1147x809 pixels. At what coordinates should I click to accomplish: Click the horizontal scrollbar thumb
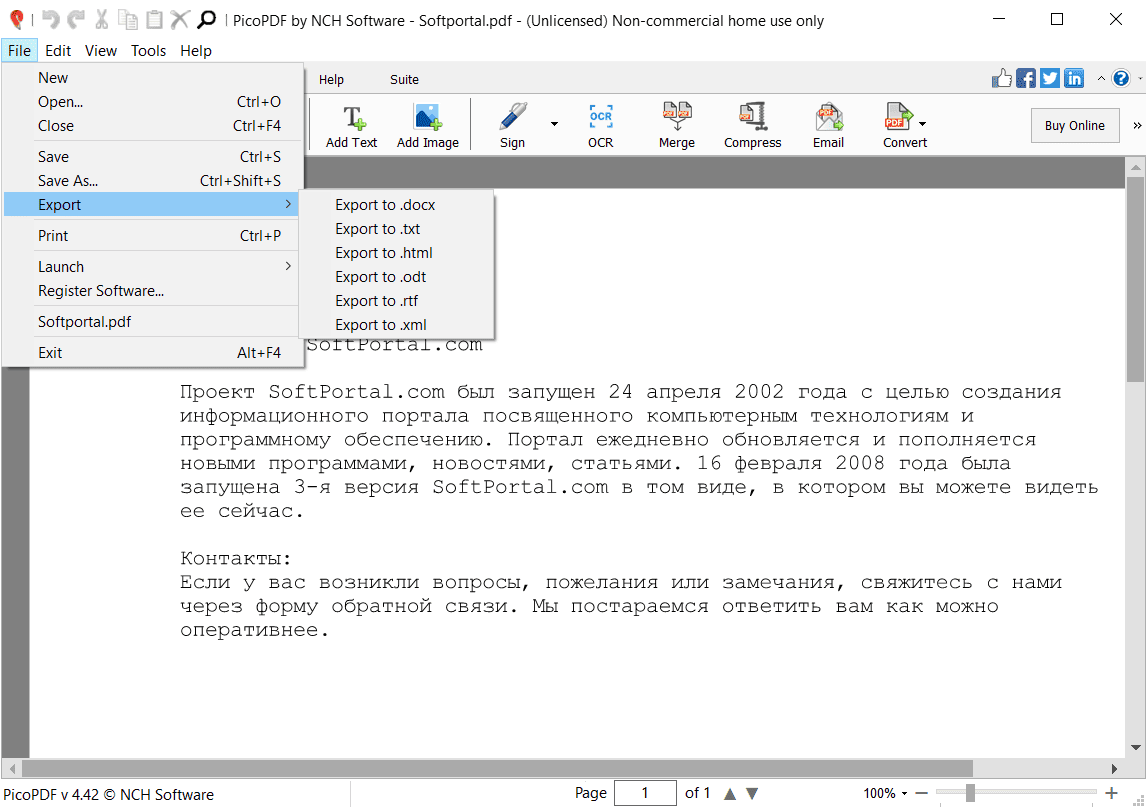497,769
